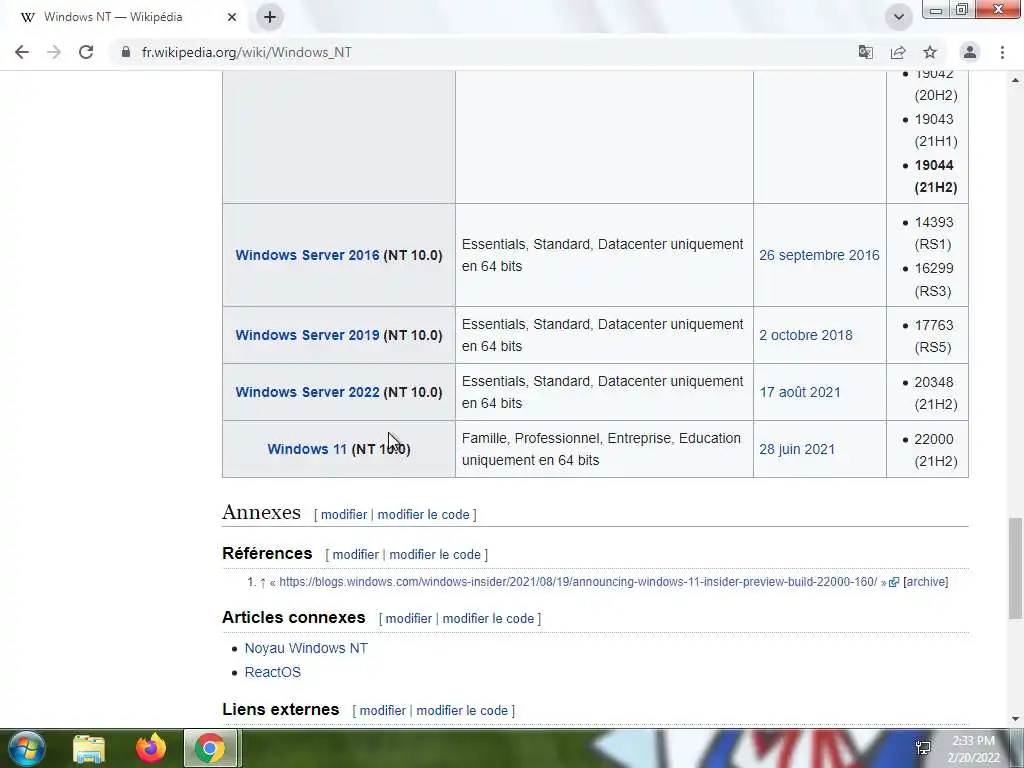Open the Chrome profile icon

[970, 52]
